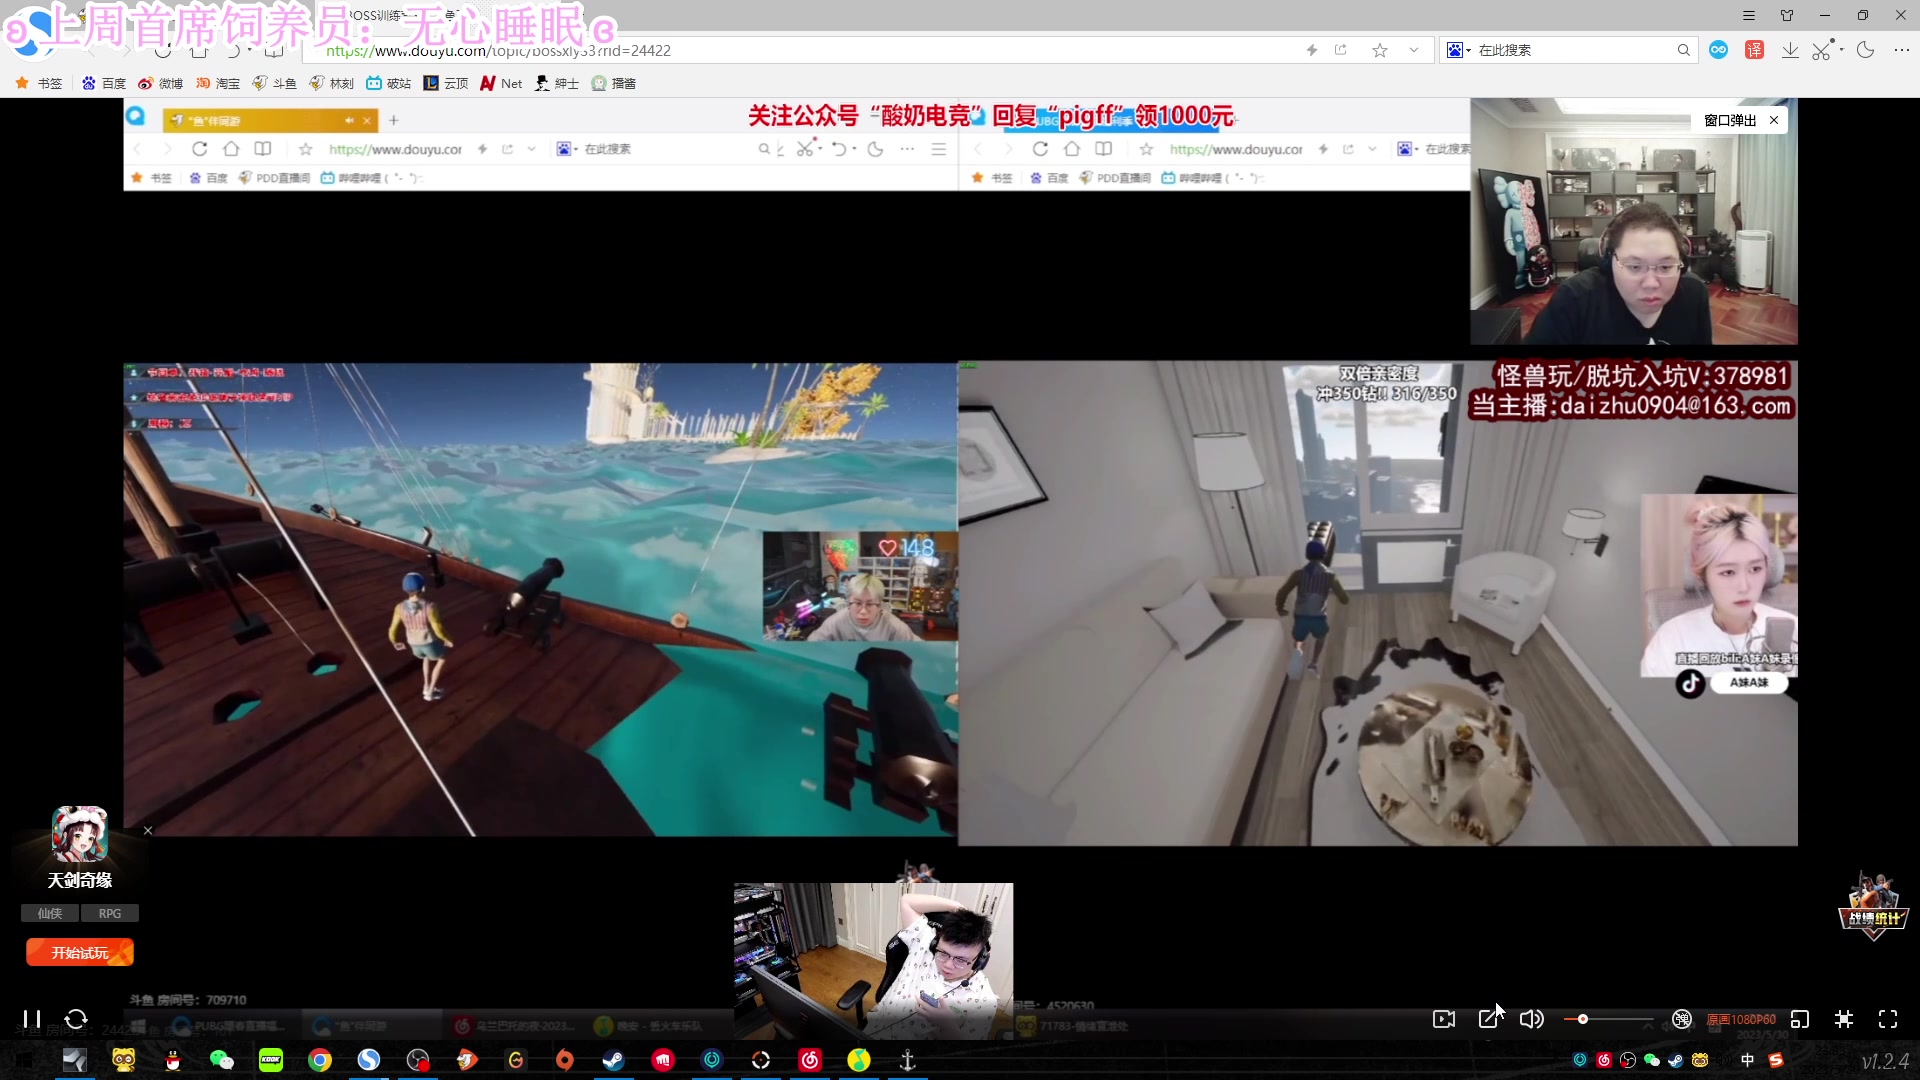The image size is (1920, 1080).
Task: Click the magnifier search icon
Action: pyautogui.click(x=1684, y=50)
